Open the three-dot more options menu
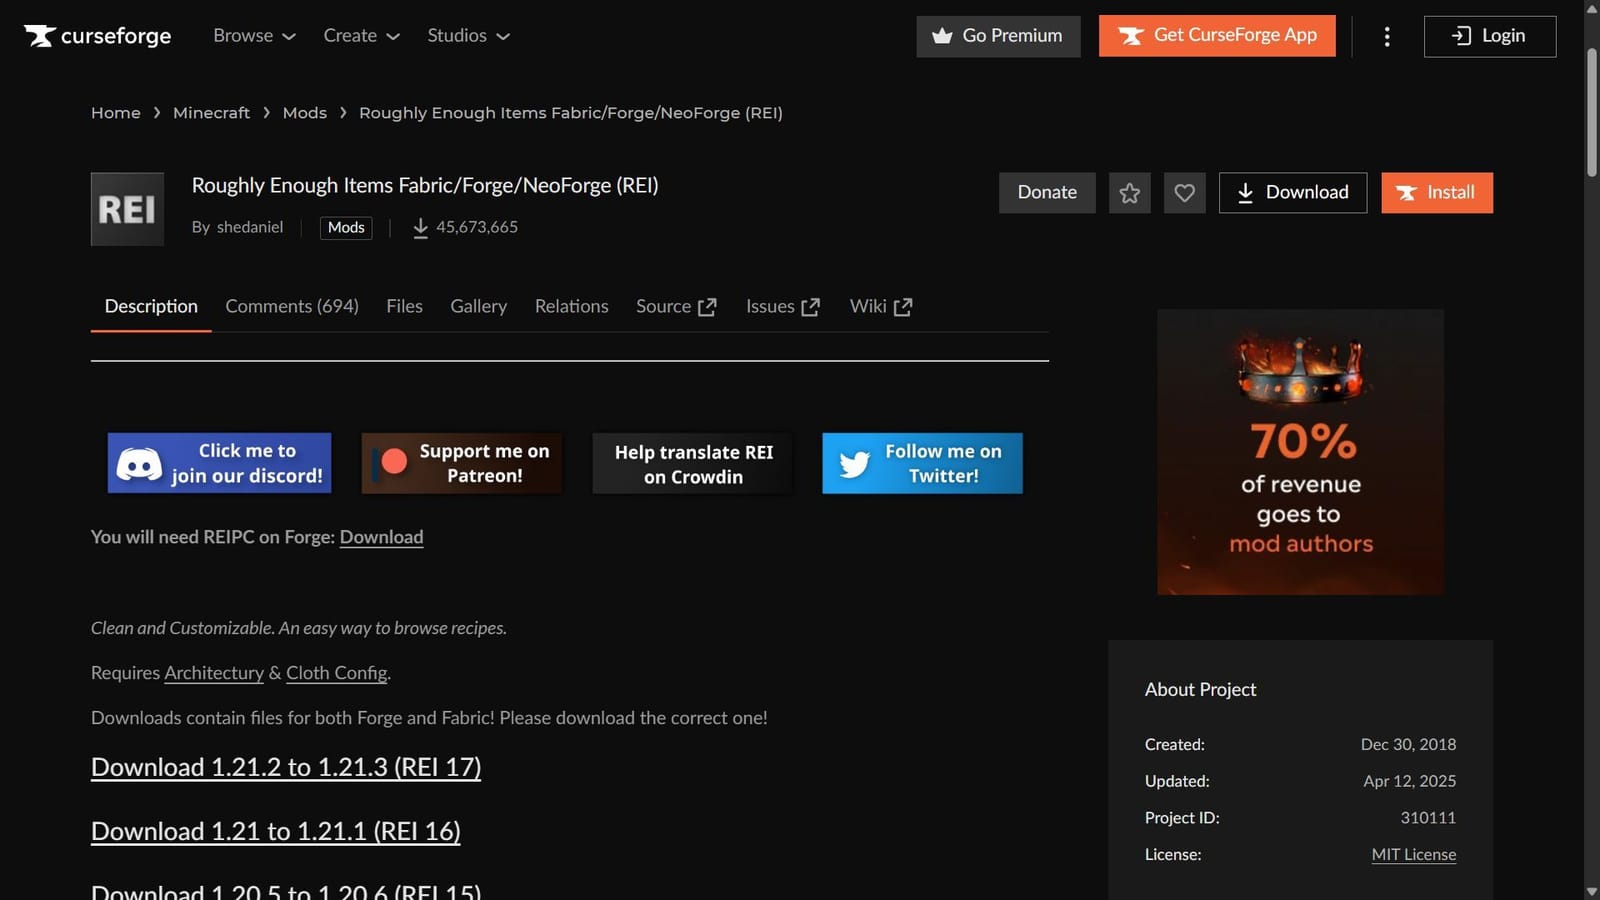 (1386, 37)
